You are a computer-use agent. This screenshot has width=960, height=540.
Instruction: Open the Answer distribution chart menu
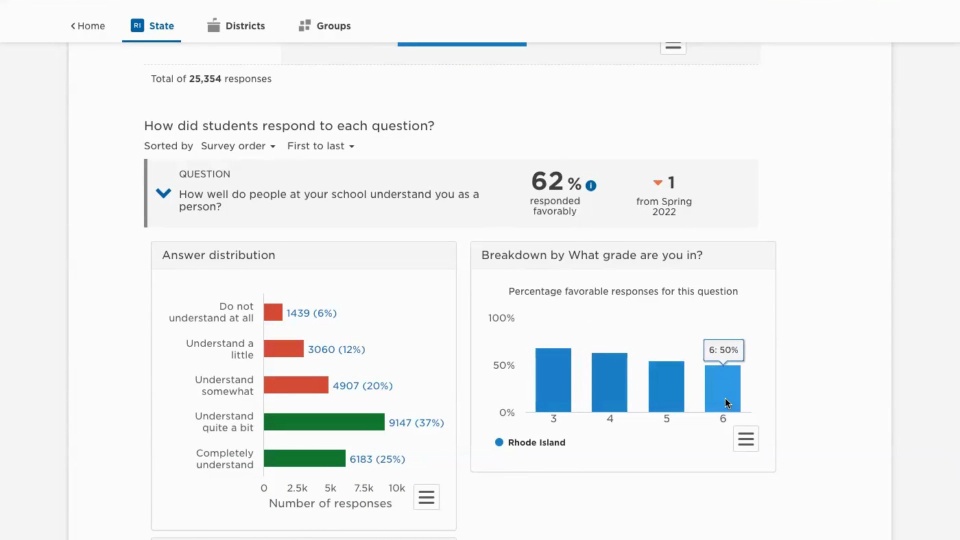(427, 497)
